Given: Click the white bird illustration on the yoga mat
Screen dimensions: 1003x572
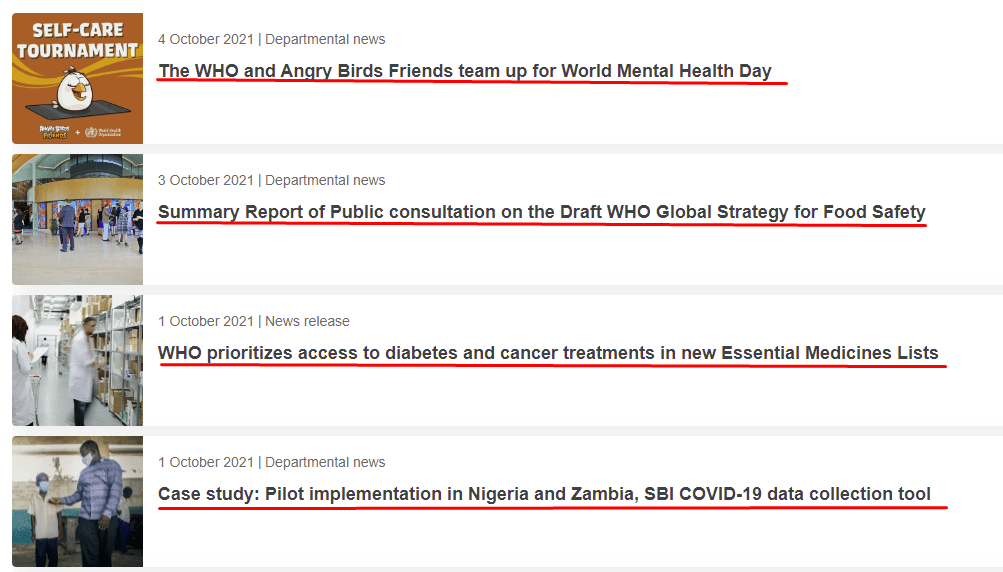Looking at the screenshot, I should click(76, 89).
